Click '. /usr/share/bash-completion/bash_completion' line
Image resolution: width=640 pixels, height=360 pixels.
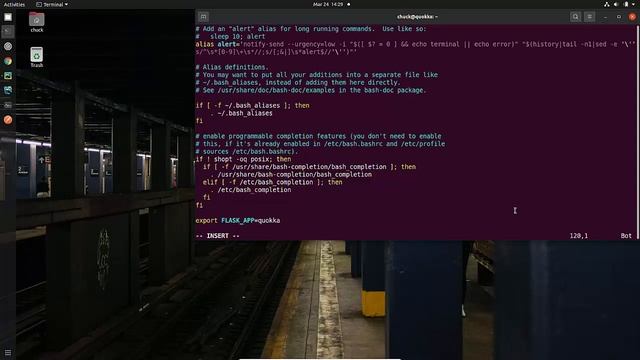click(x=291, y=174)
